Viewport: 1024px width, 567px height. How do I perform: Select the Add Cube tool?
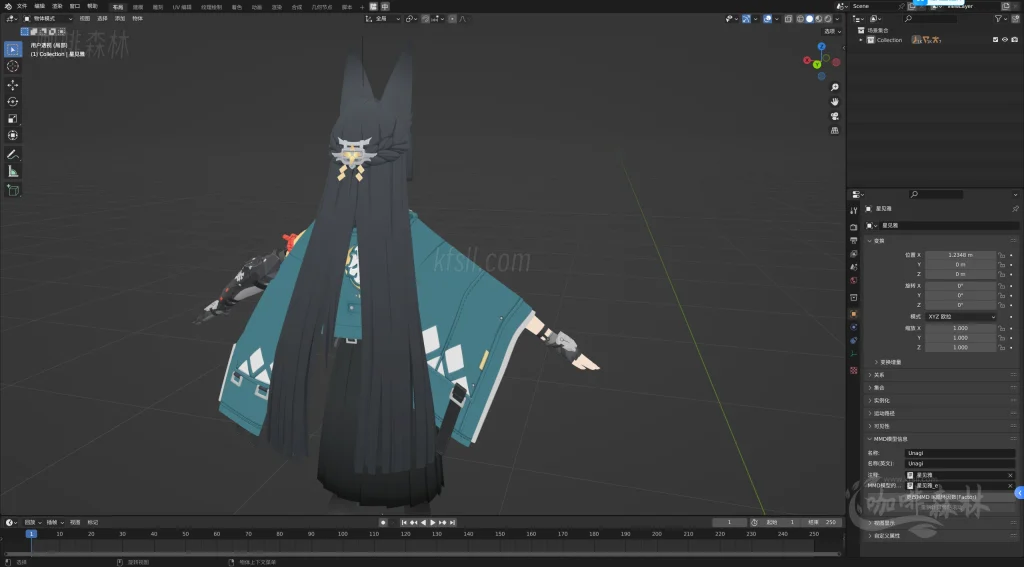[x=12, y=190]
